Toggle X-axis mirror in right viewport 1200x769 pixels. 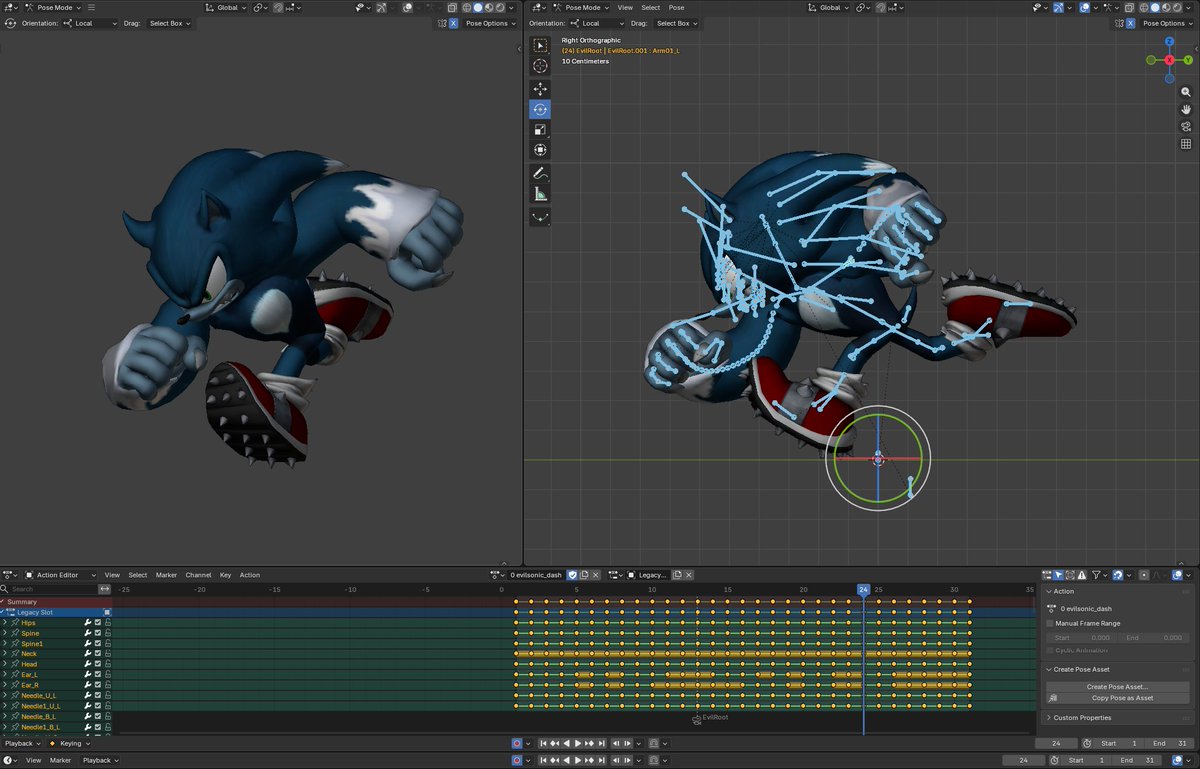[1130, 23]
